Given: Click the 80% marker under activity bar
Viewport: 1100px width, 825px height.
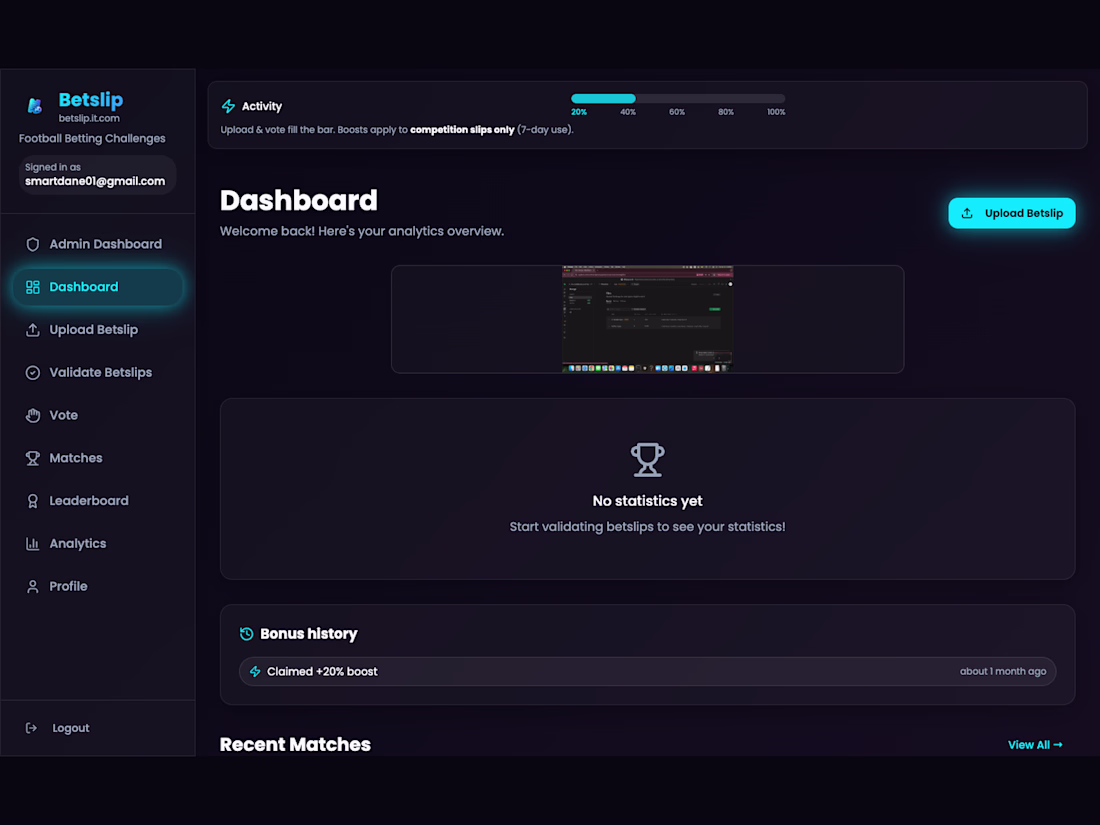Looking at the screenshot, I should 726,112.
